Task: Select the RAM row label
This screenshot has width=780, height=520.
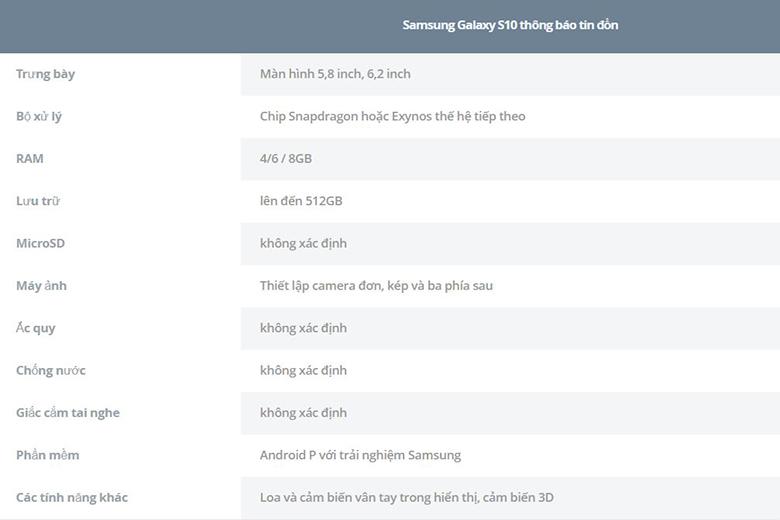Action: pos(30,159)
